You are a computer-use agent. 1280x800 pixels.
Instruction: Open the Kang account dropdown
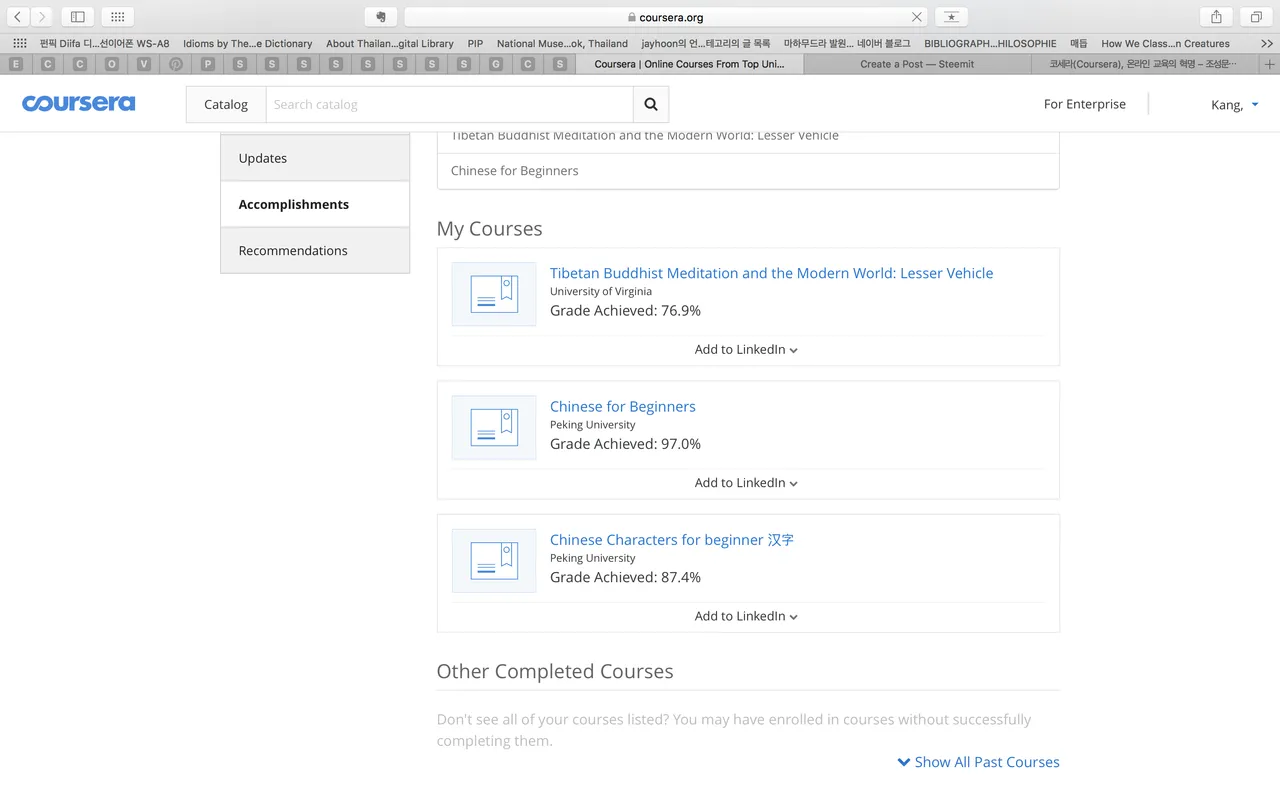coord(1235,104)
